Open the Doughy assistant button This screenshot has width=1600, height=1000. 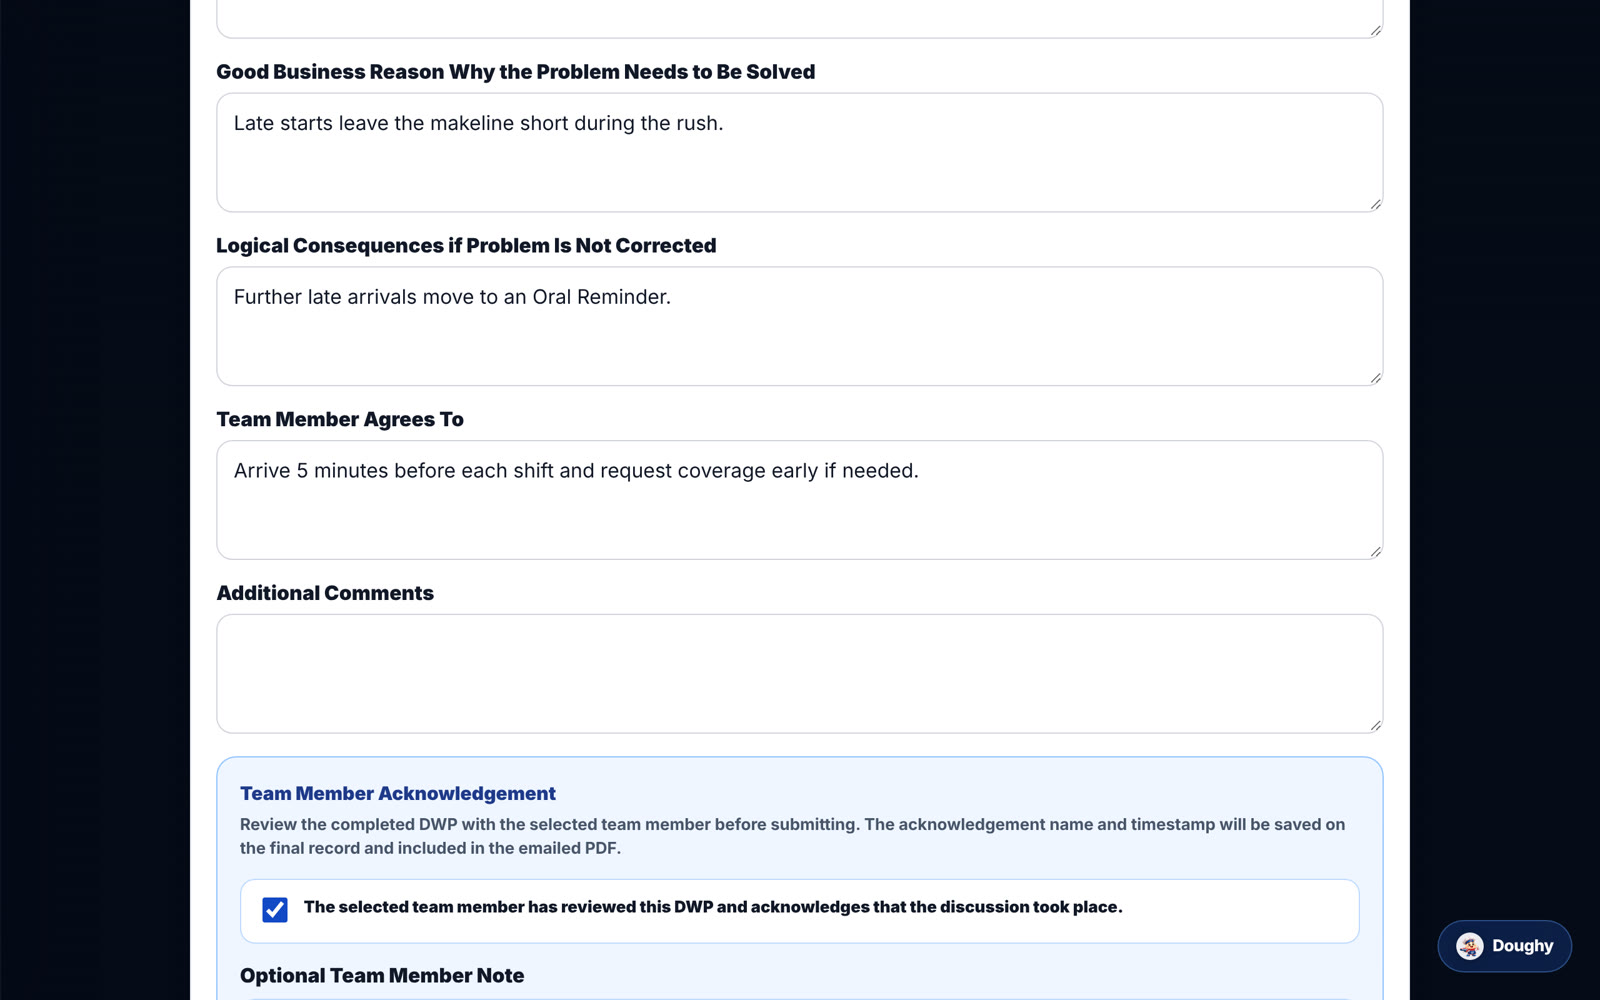[x=1504, y=946]
